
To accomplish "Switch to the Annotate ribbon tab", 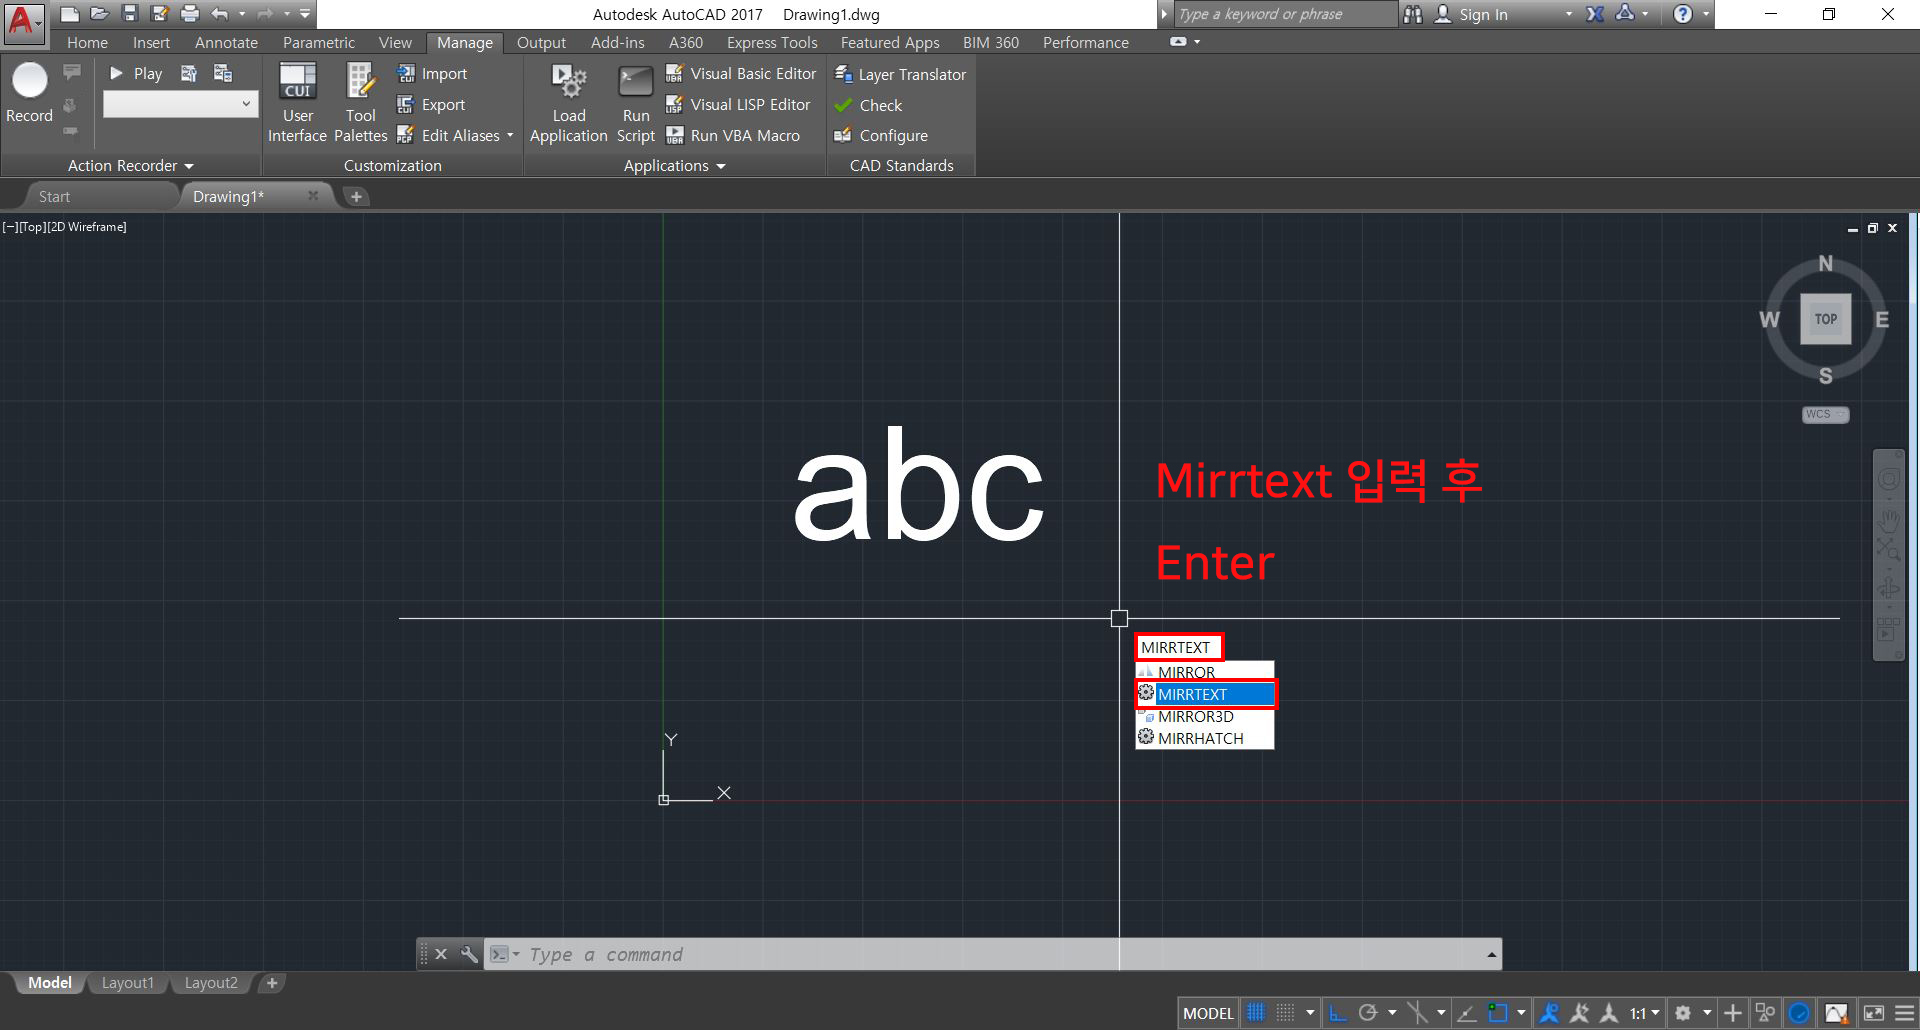I will [x=226, y=42].
